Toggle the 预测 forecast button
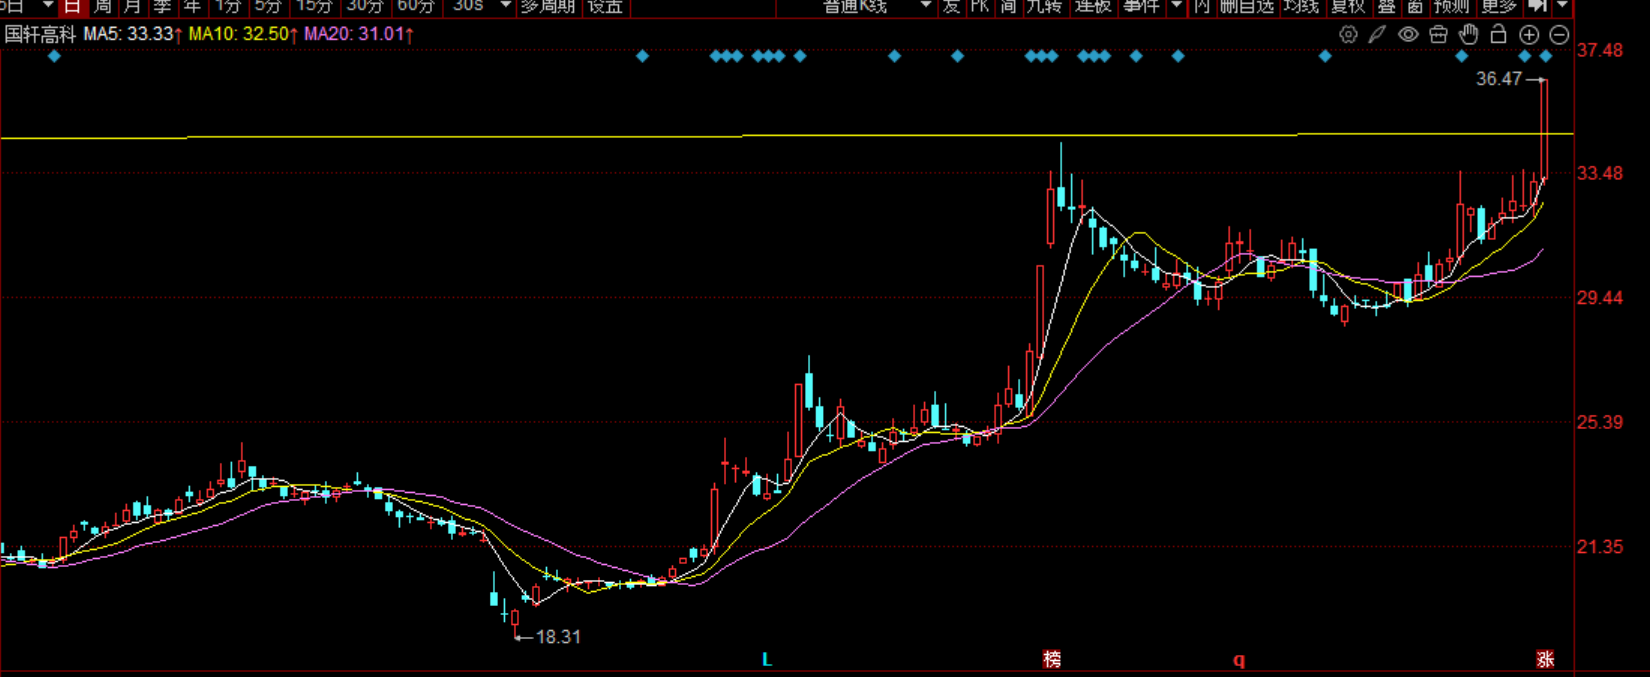 click(1451, 6)
